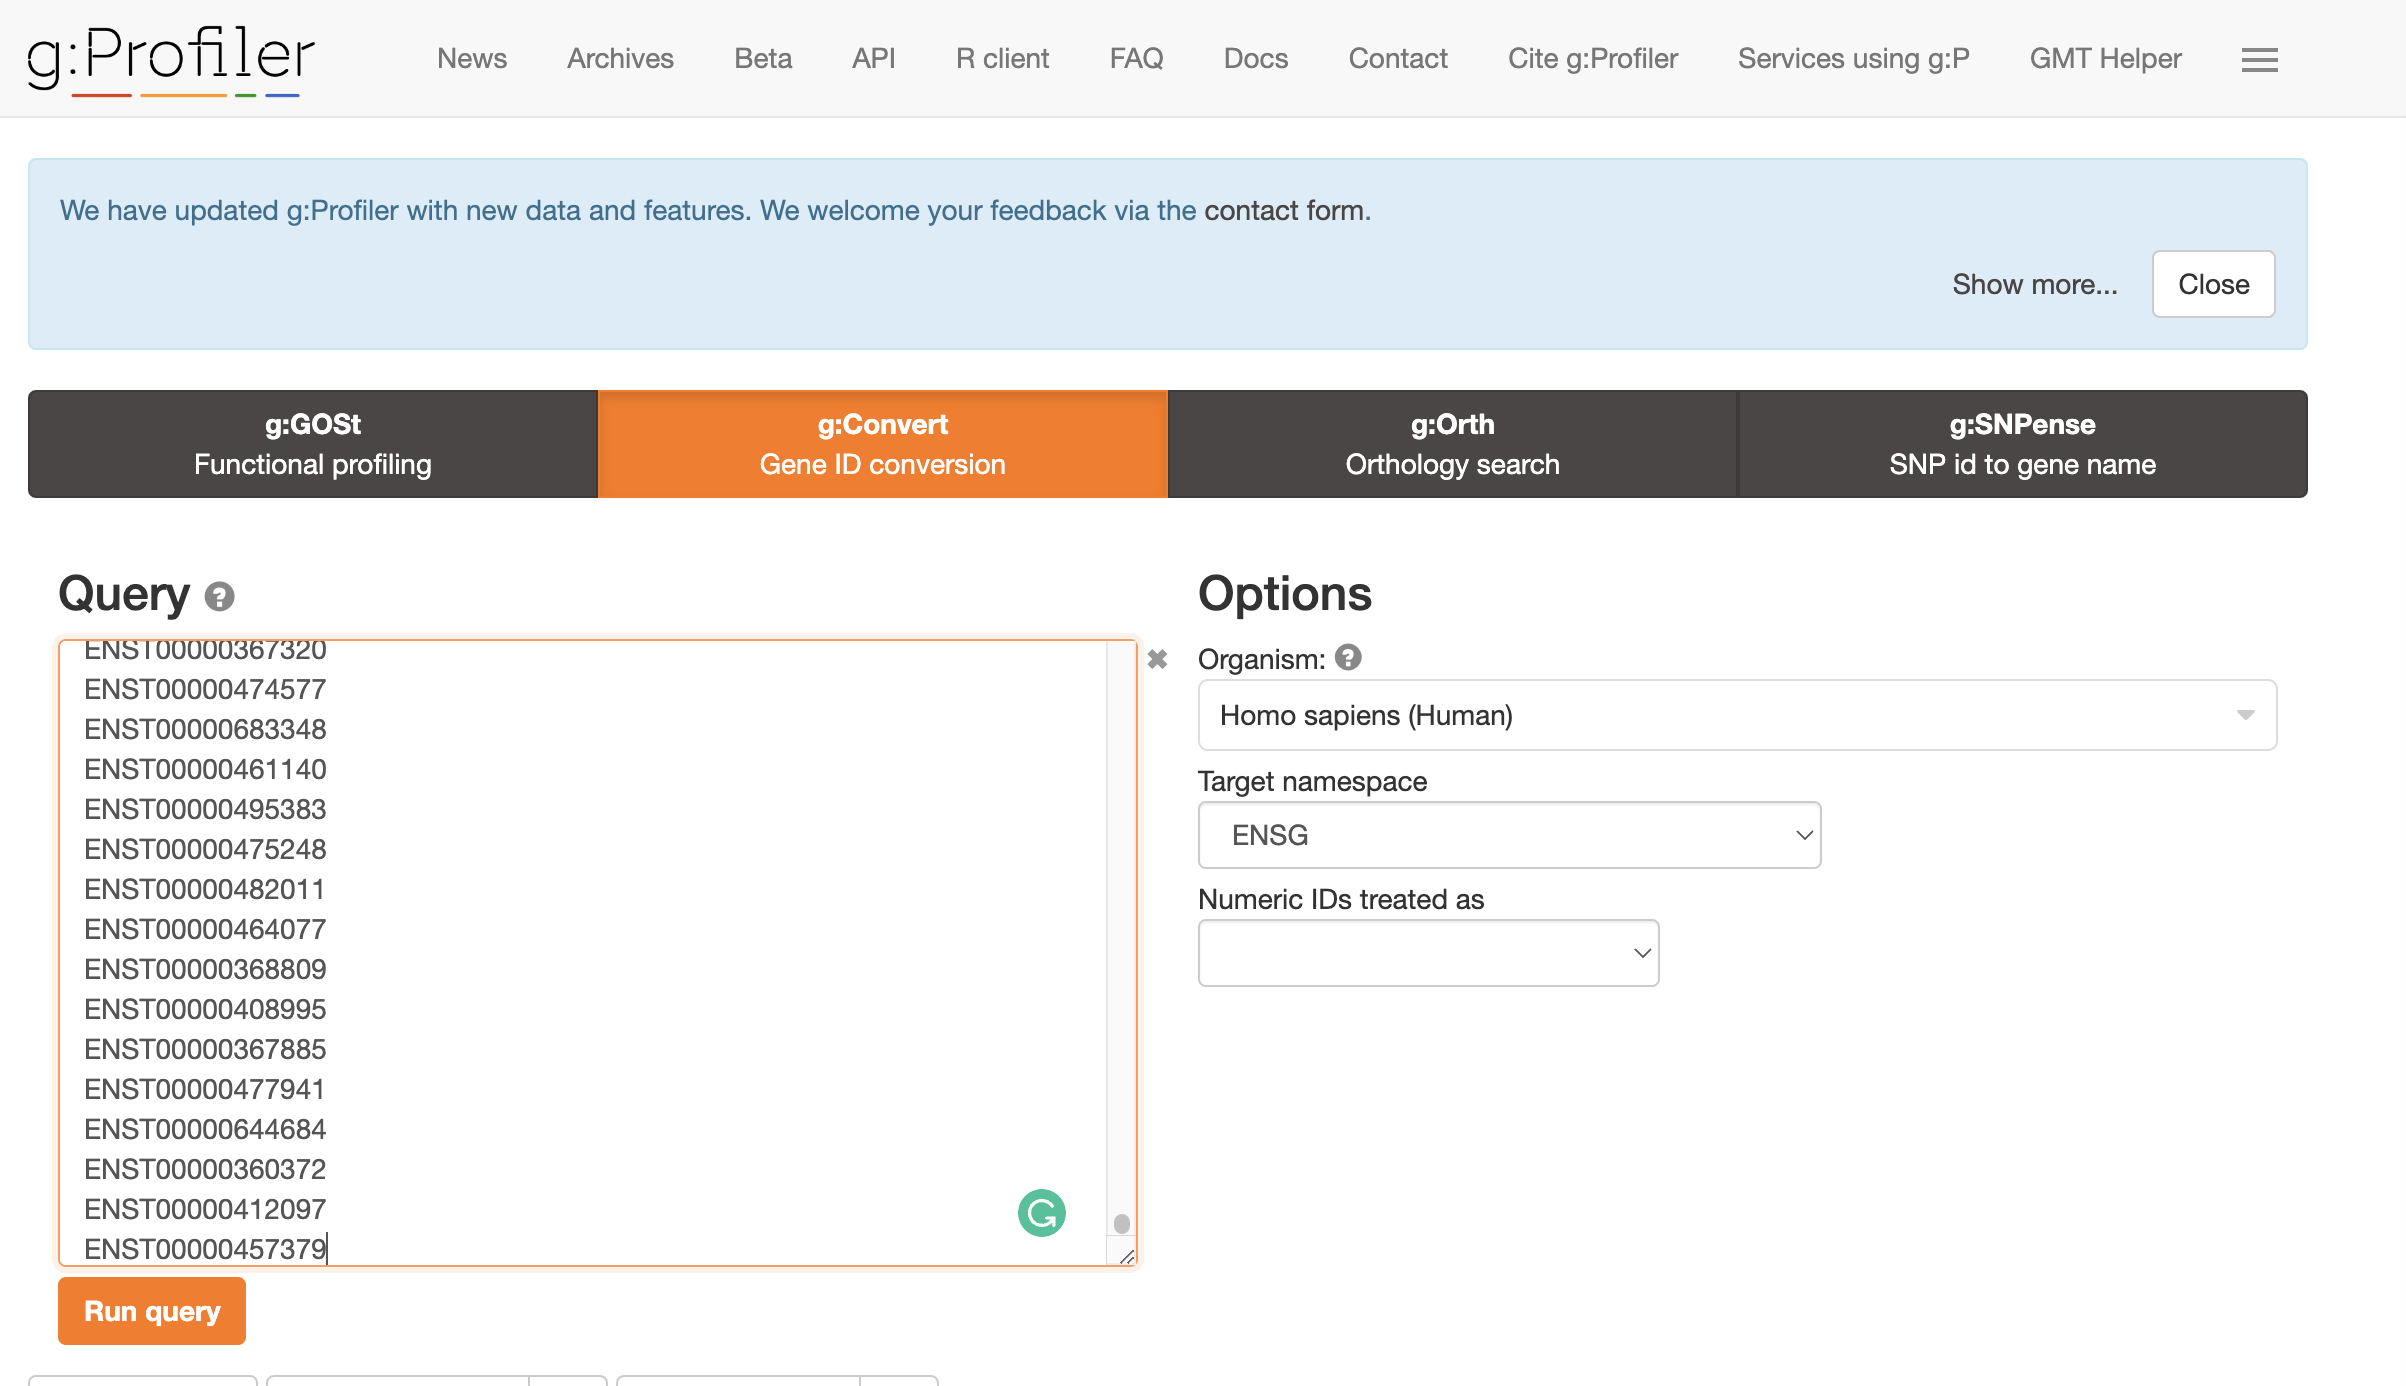Click the line ENST00000412097

(x=205, y=1209)
